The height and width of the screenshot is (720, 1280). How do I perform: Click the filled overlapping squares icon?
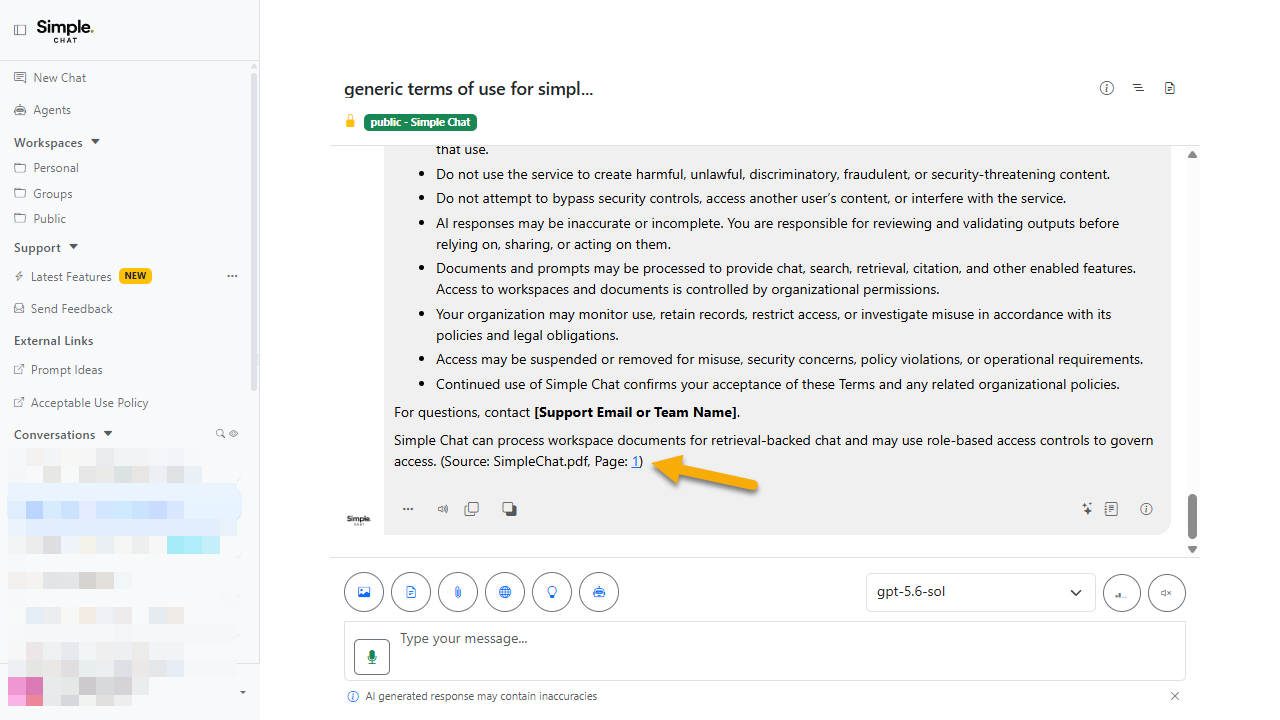pyautogui.click(x=509, y=509)
